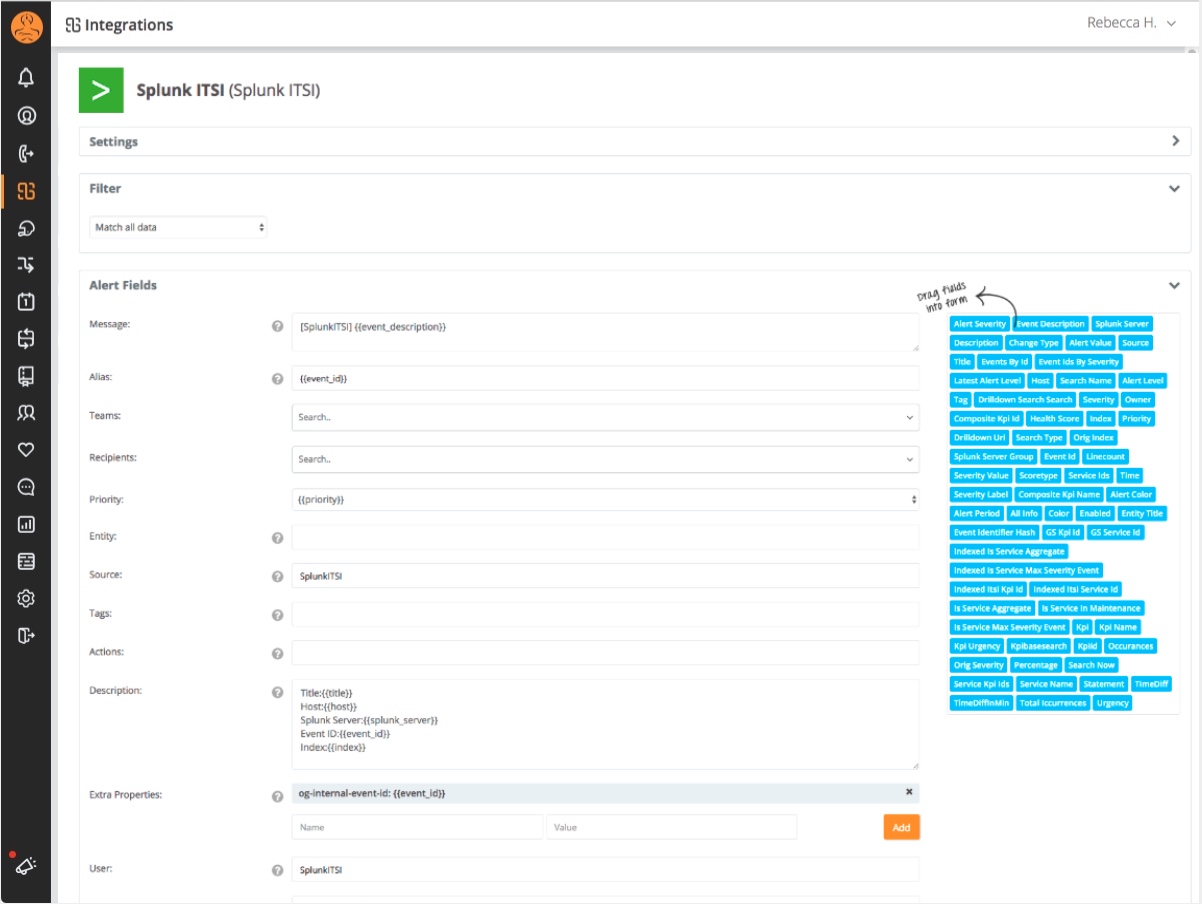Open the Match all data dropdown

point(178,227)
